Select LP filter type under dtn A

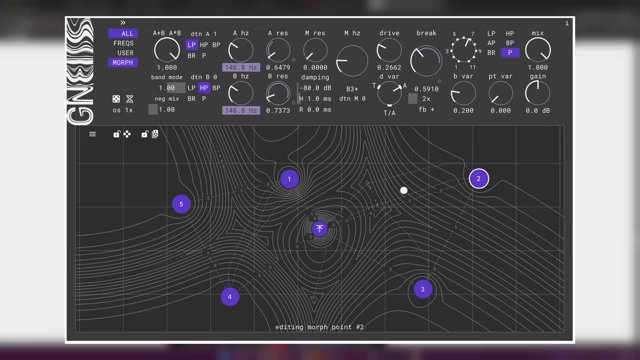click(191, 44)
